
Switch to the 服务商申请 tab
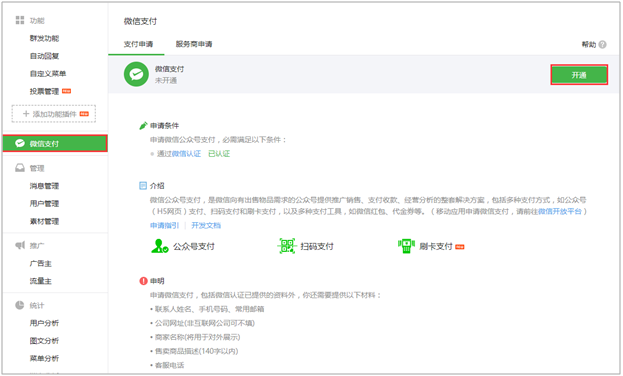click(x=194, y=44)
